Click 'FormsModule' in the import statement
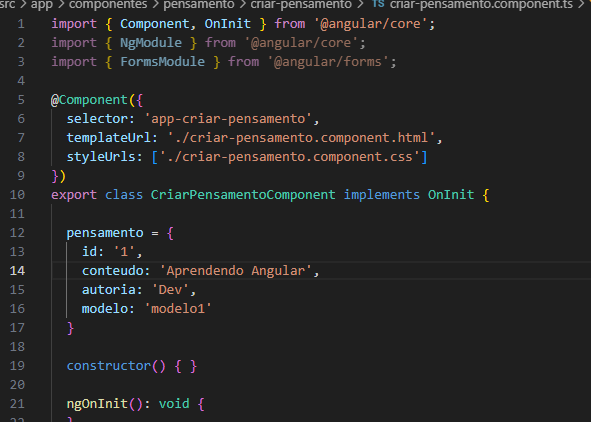This screenshot has height=422, width=591. pyautogui.click(x=162, y=61)
